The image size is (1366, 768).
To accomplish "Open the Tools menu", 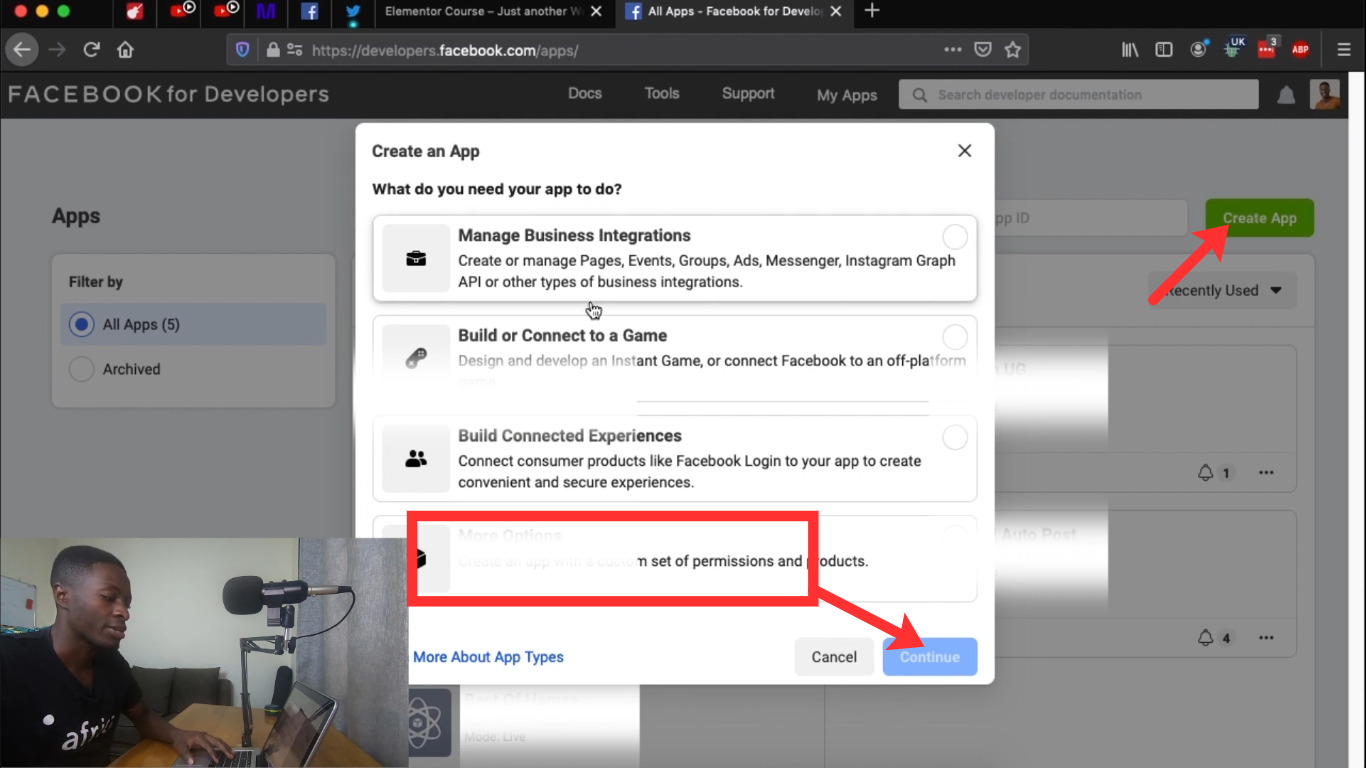I will tap(662, 93).
